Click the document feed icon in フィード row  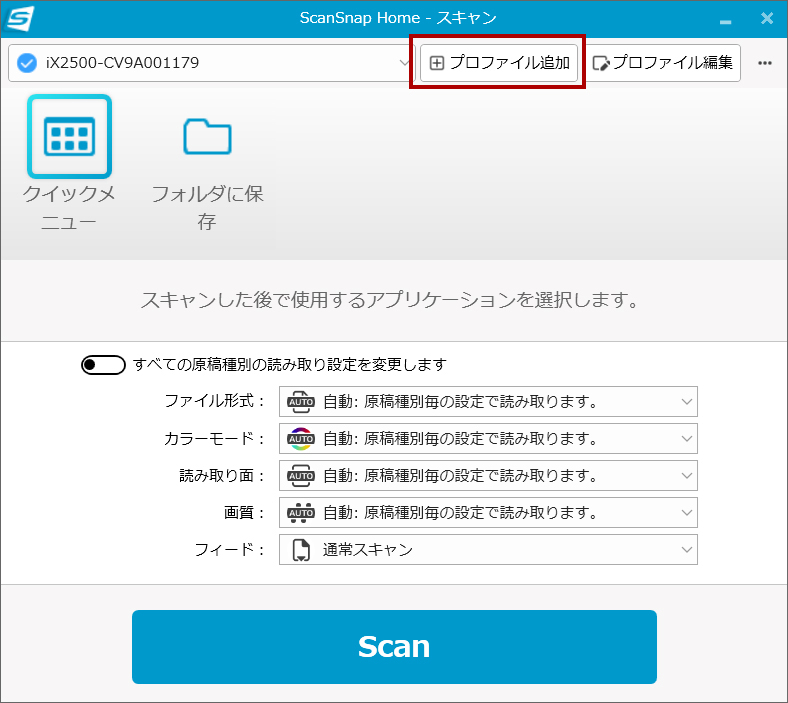point(301,550)
